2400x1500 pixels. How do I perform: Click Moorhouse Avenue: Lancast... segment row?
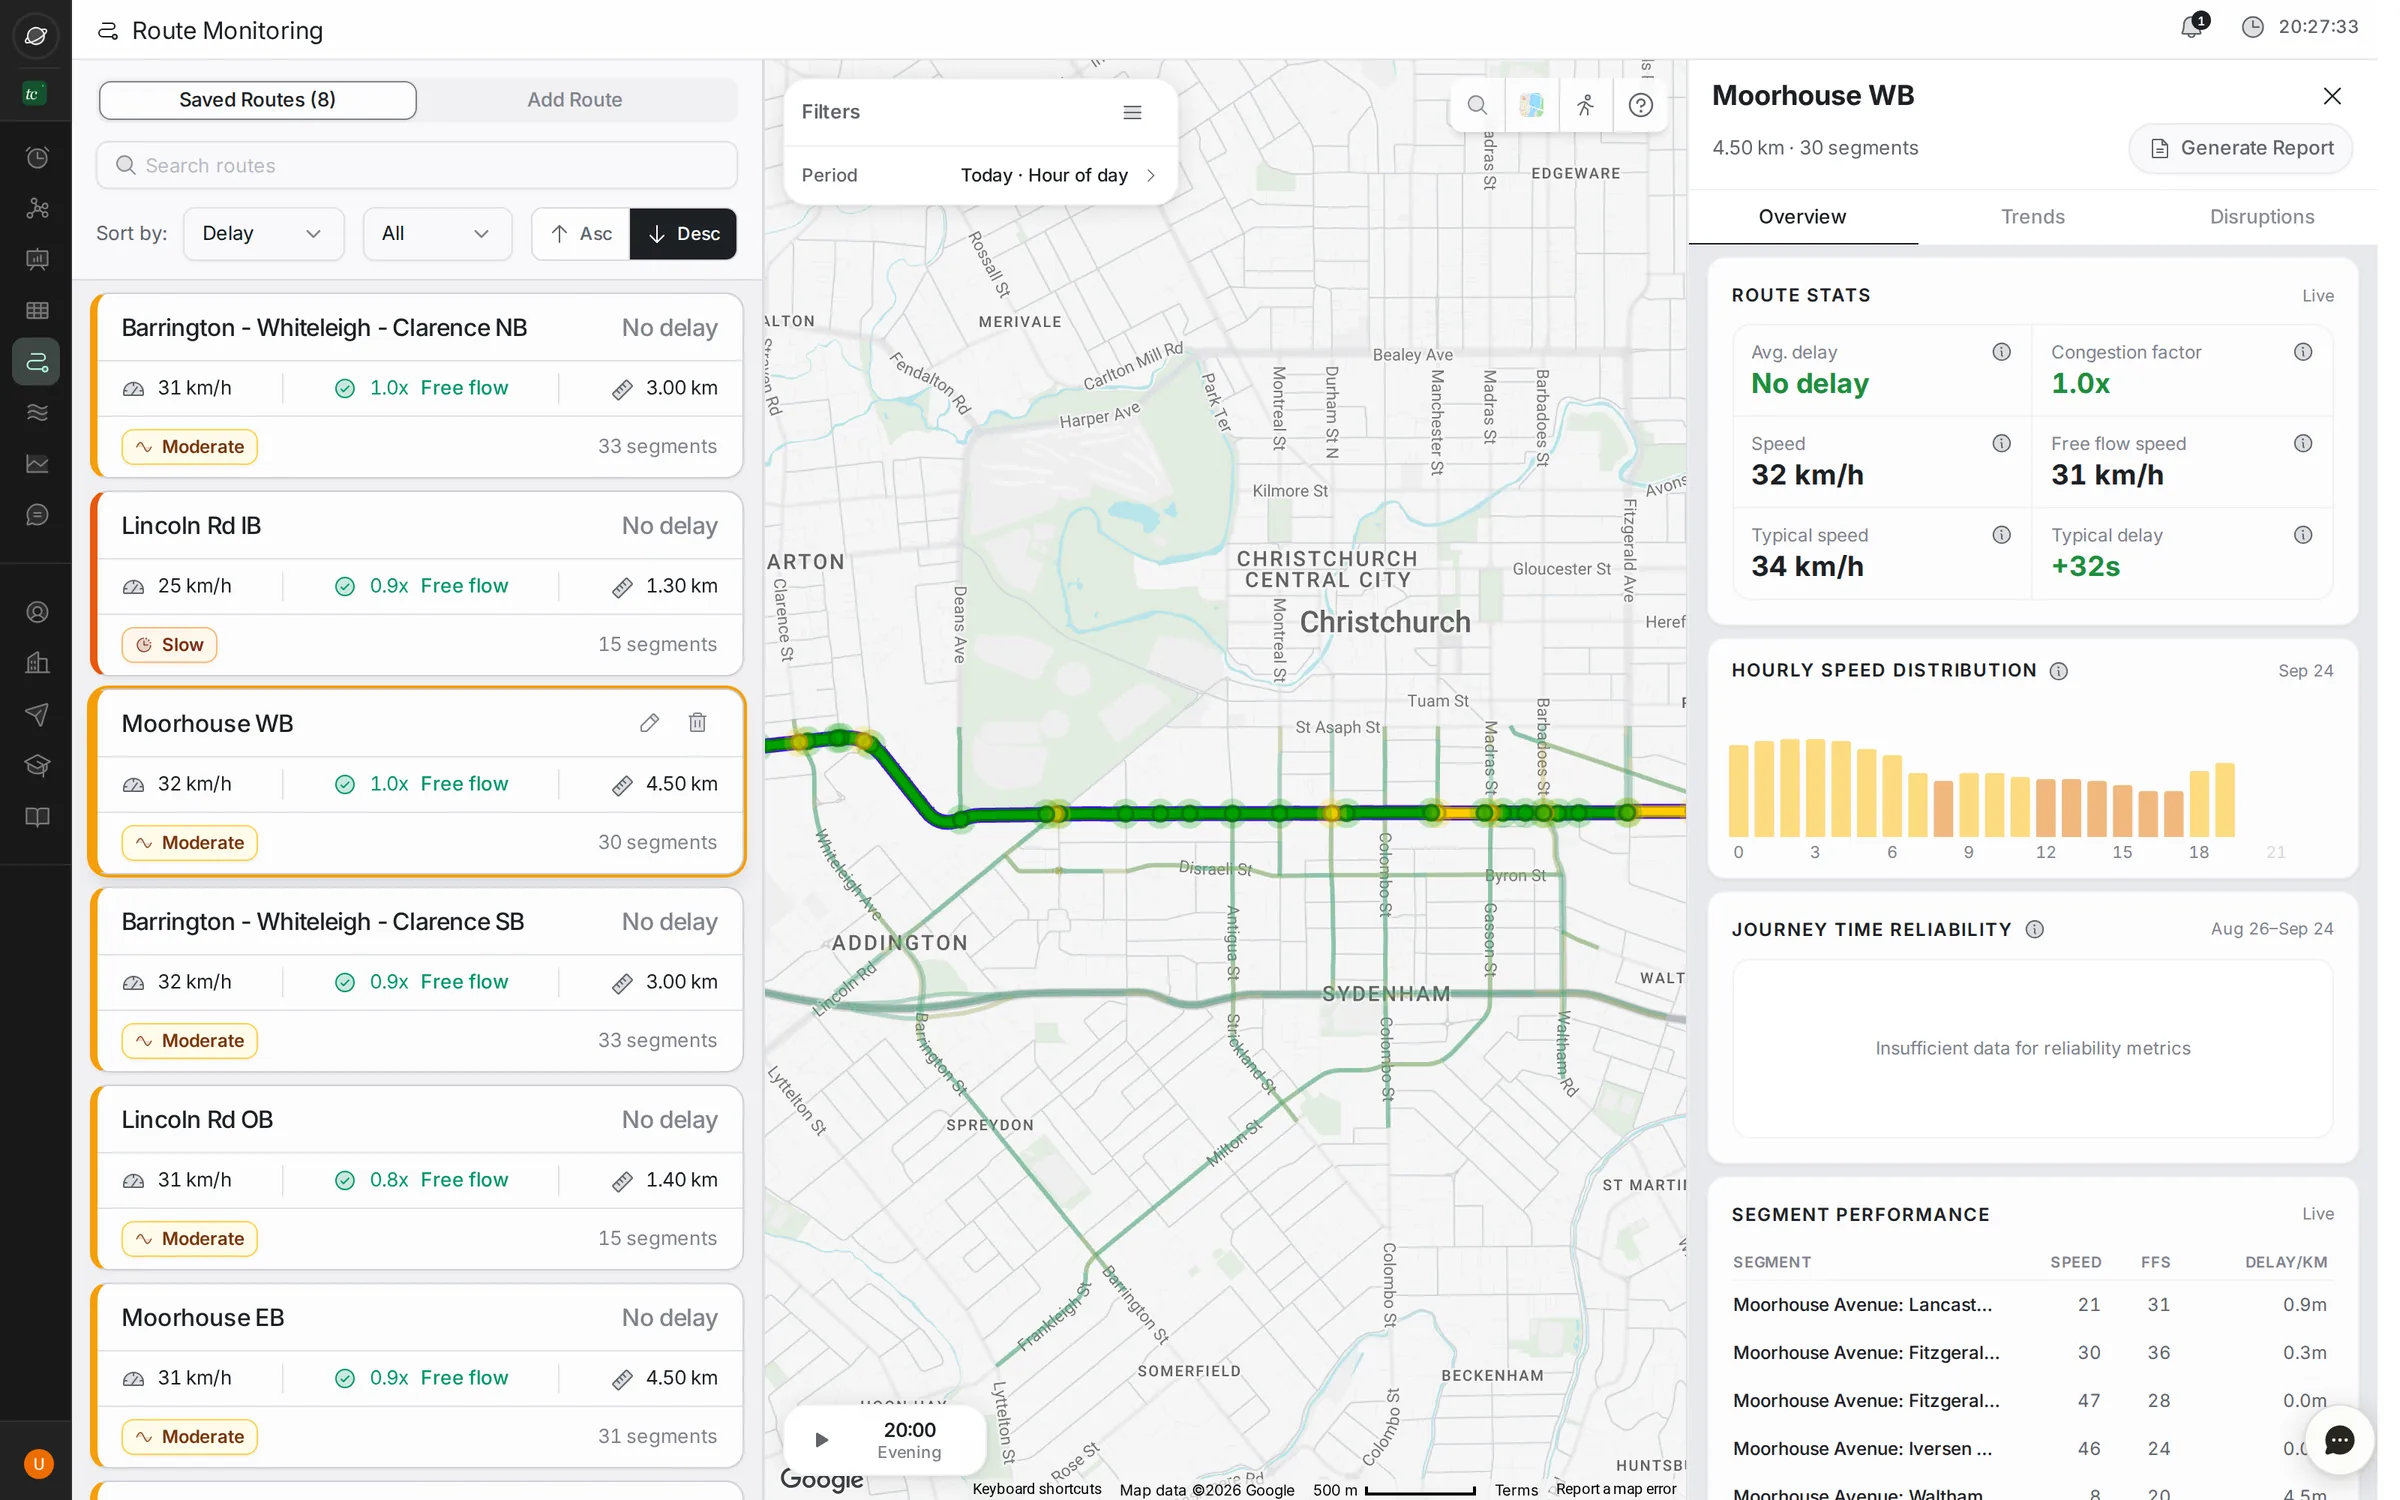(x=2032, y=1304)
